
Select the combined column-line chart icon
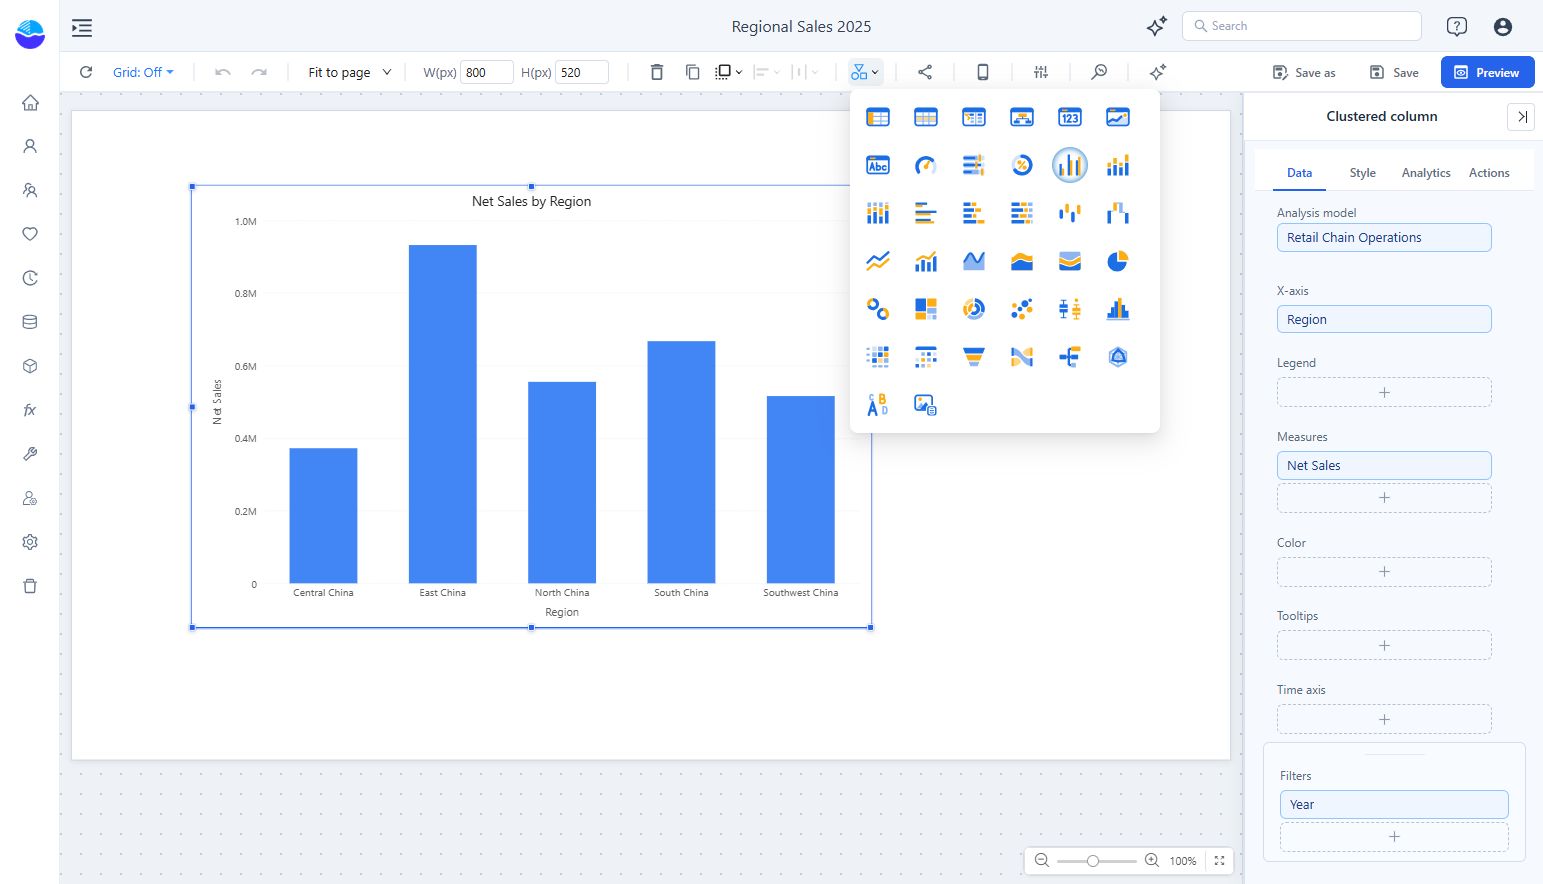(x=926, y=261)
